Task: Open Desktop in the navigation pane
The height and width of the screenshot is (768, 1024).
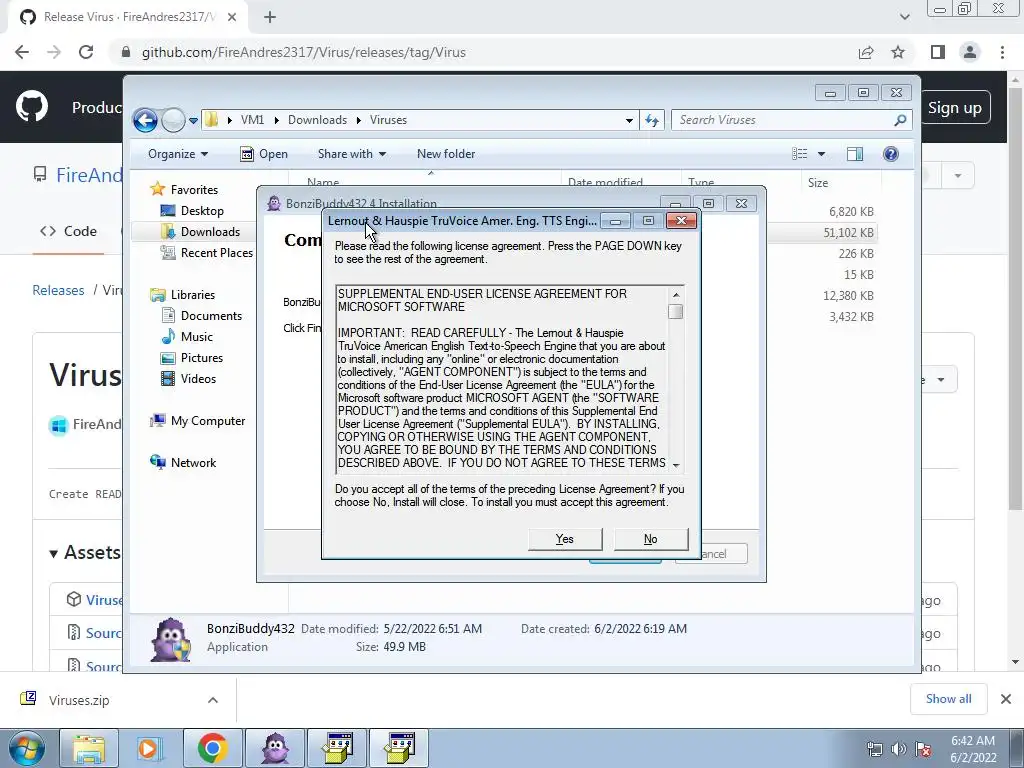Action: pos(202,211)
